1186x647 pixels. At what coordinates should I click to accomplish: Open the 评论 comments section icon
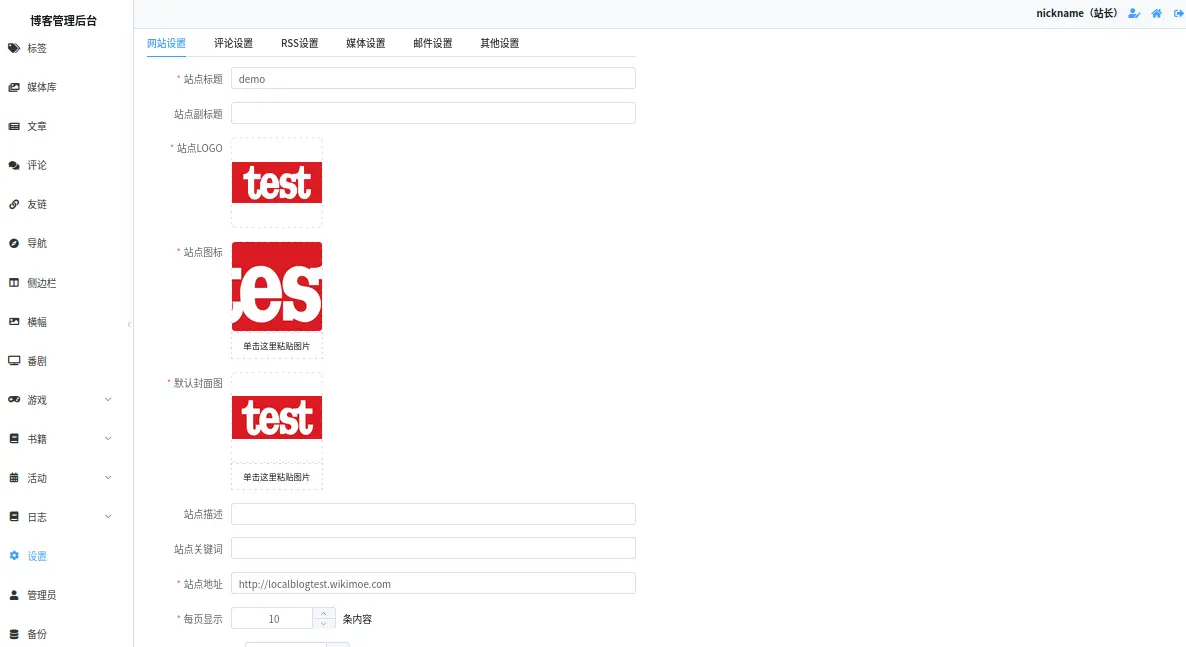pyautogui.click(x=12, y=165)
